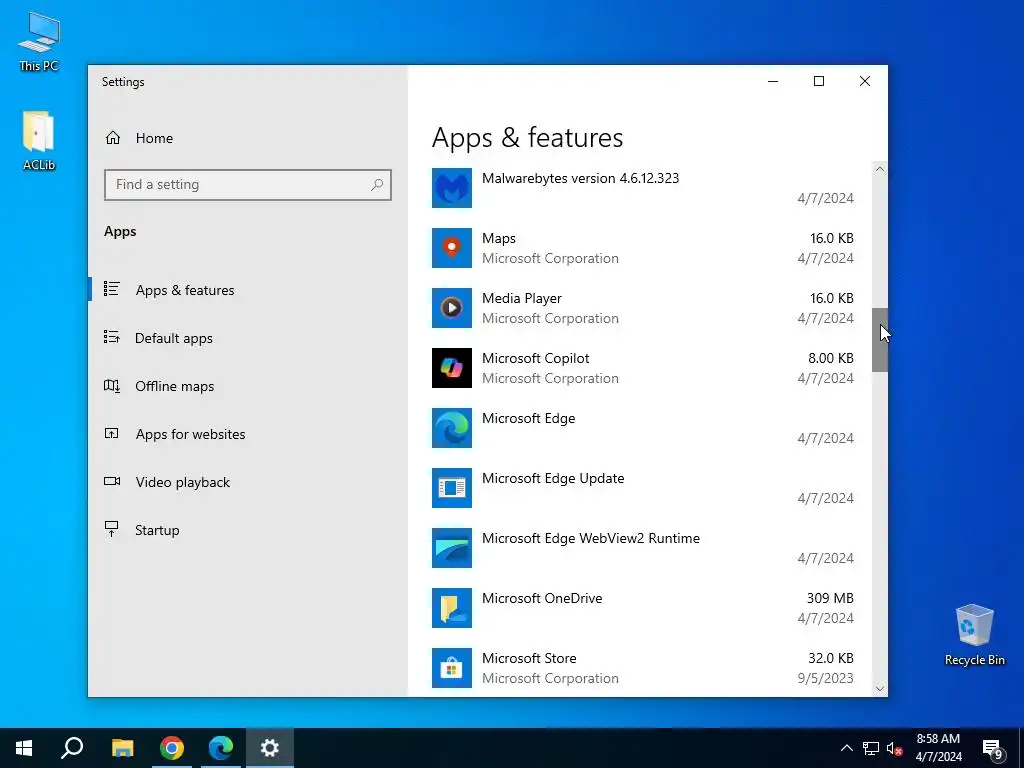
Task: Click the Video playback camera icon
Action: (x=112, y=481)
